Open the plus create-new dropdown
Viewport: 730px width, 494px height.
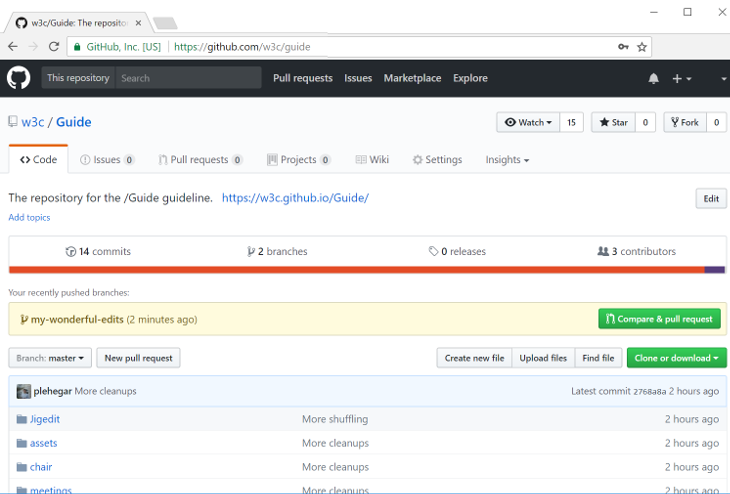pyautogui.click(x=681, y=78)
